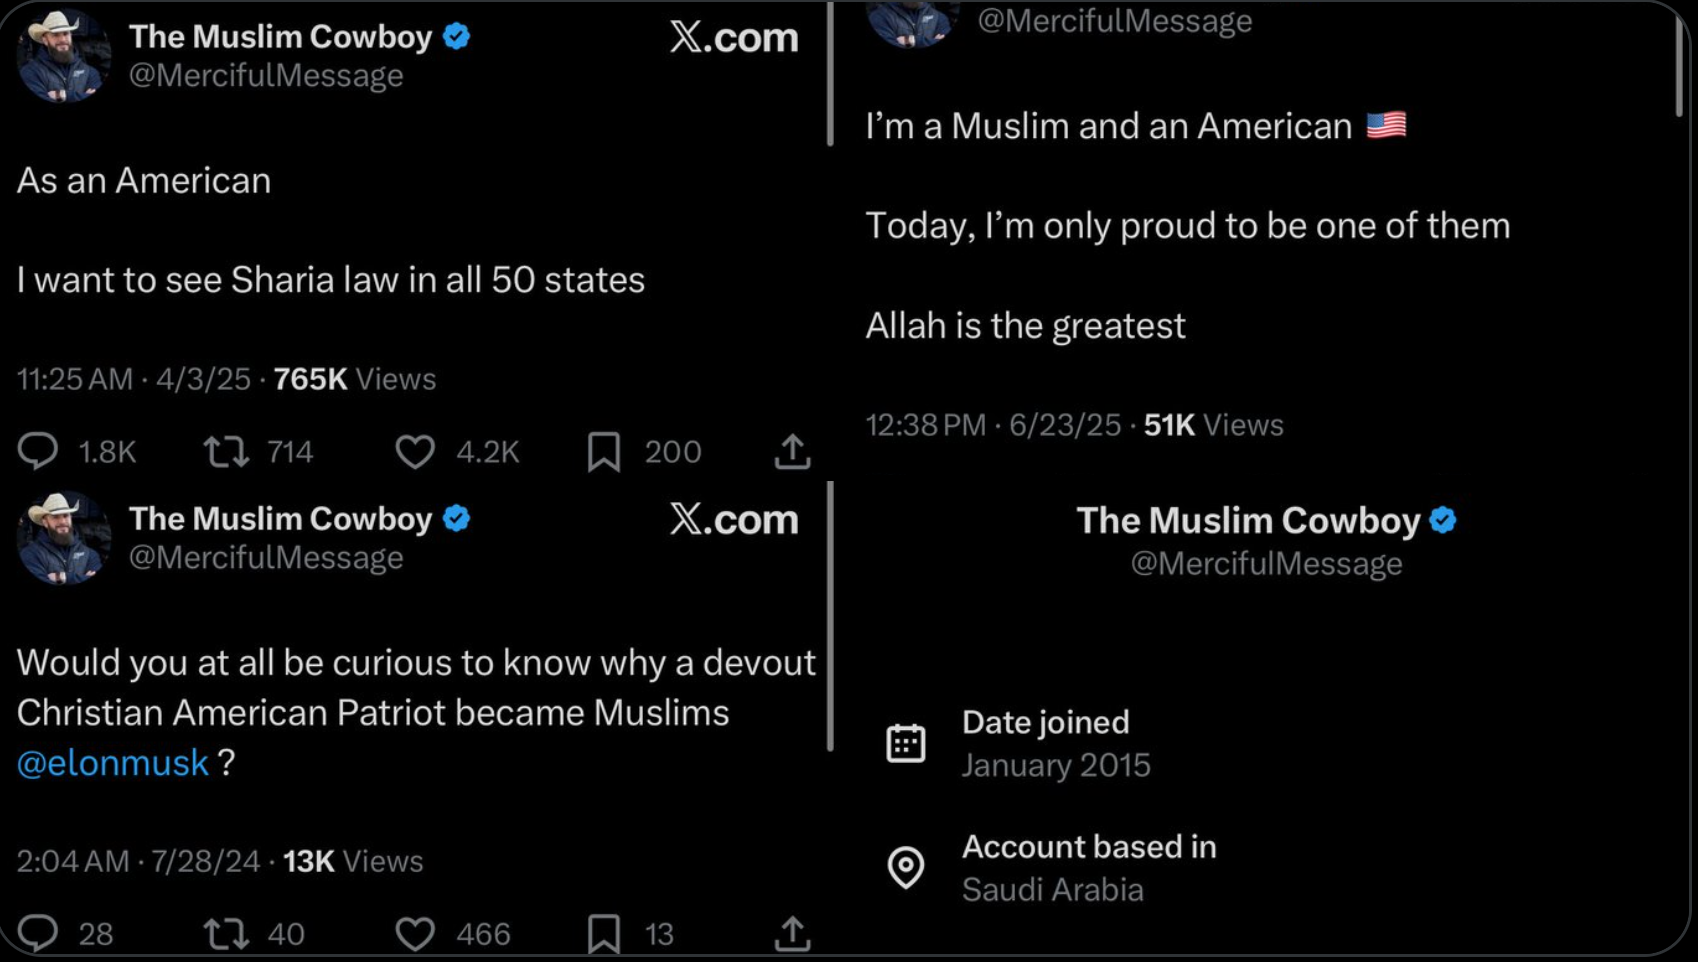Share the 13K views tweet

pos(792,934)
